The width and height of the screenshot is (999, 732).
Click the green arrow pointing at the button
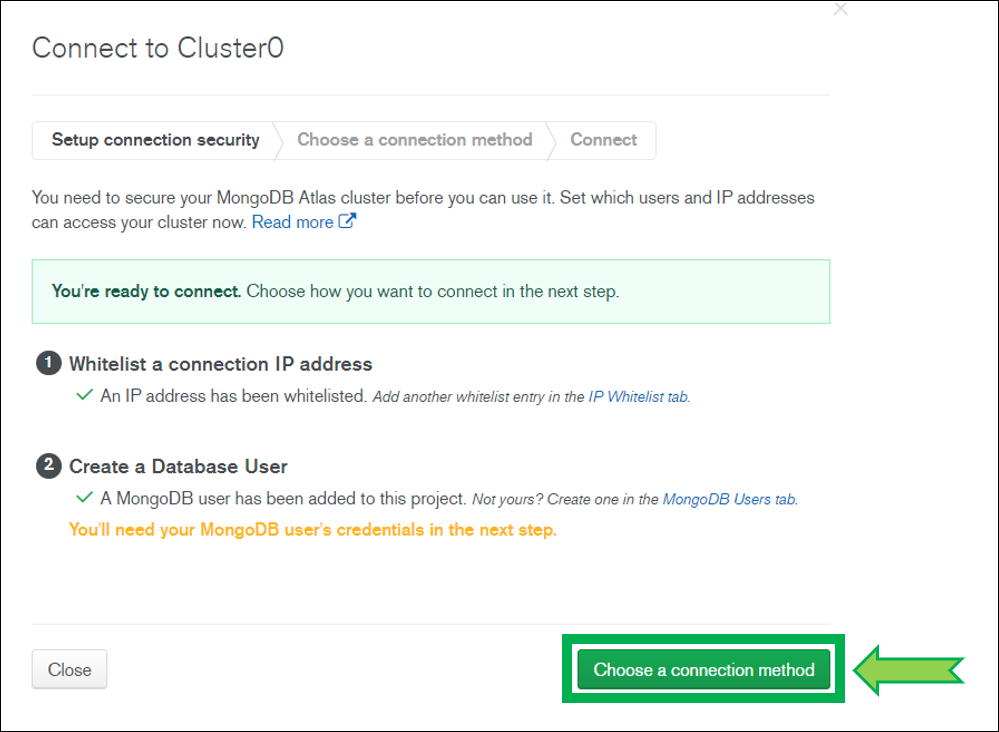909,670
